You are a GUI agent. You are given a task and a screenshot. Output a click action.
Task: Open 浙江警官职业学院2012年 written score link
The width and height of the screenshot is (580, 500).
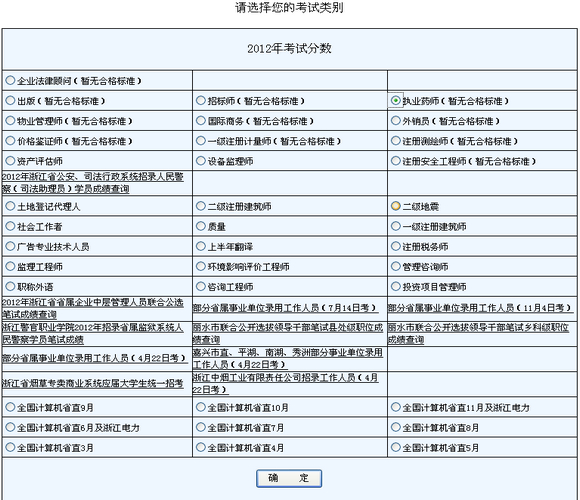tap(93, 334)
